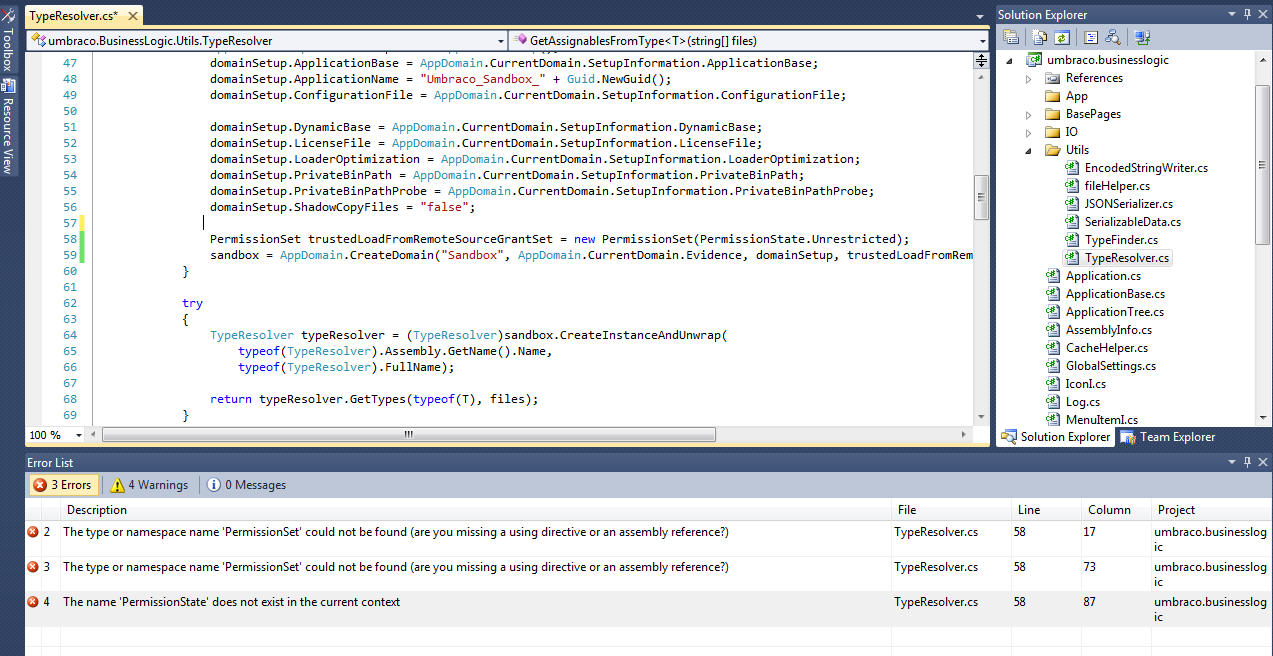Expand the IO folder

1028,132
